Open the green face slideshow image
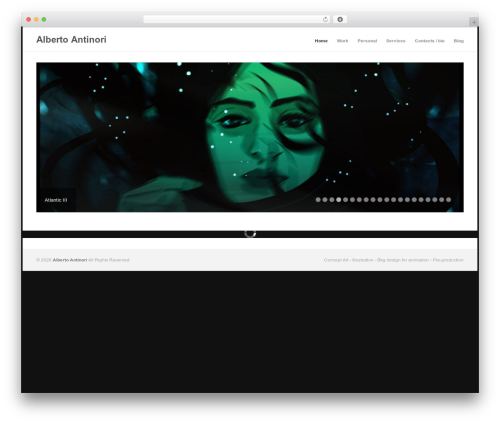Screen dimensions: 500x423 pos(250,137)
